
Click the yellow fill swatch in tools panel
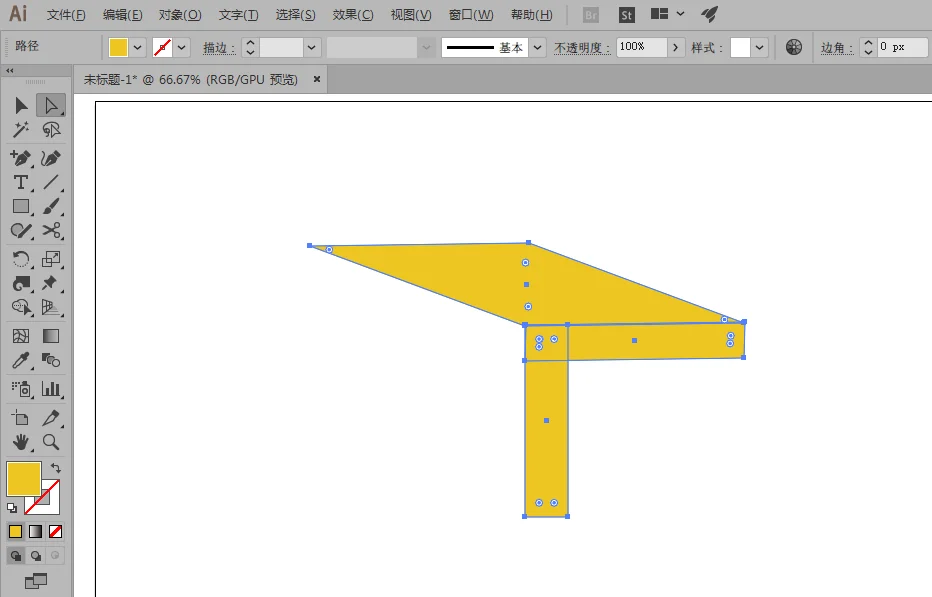tap(23, 479)
